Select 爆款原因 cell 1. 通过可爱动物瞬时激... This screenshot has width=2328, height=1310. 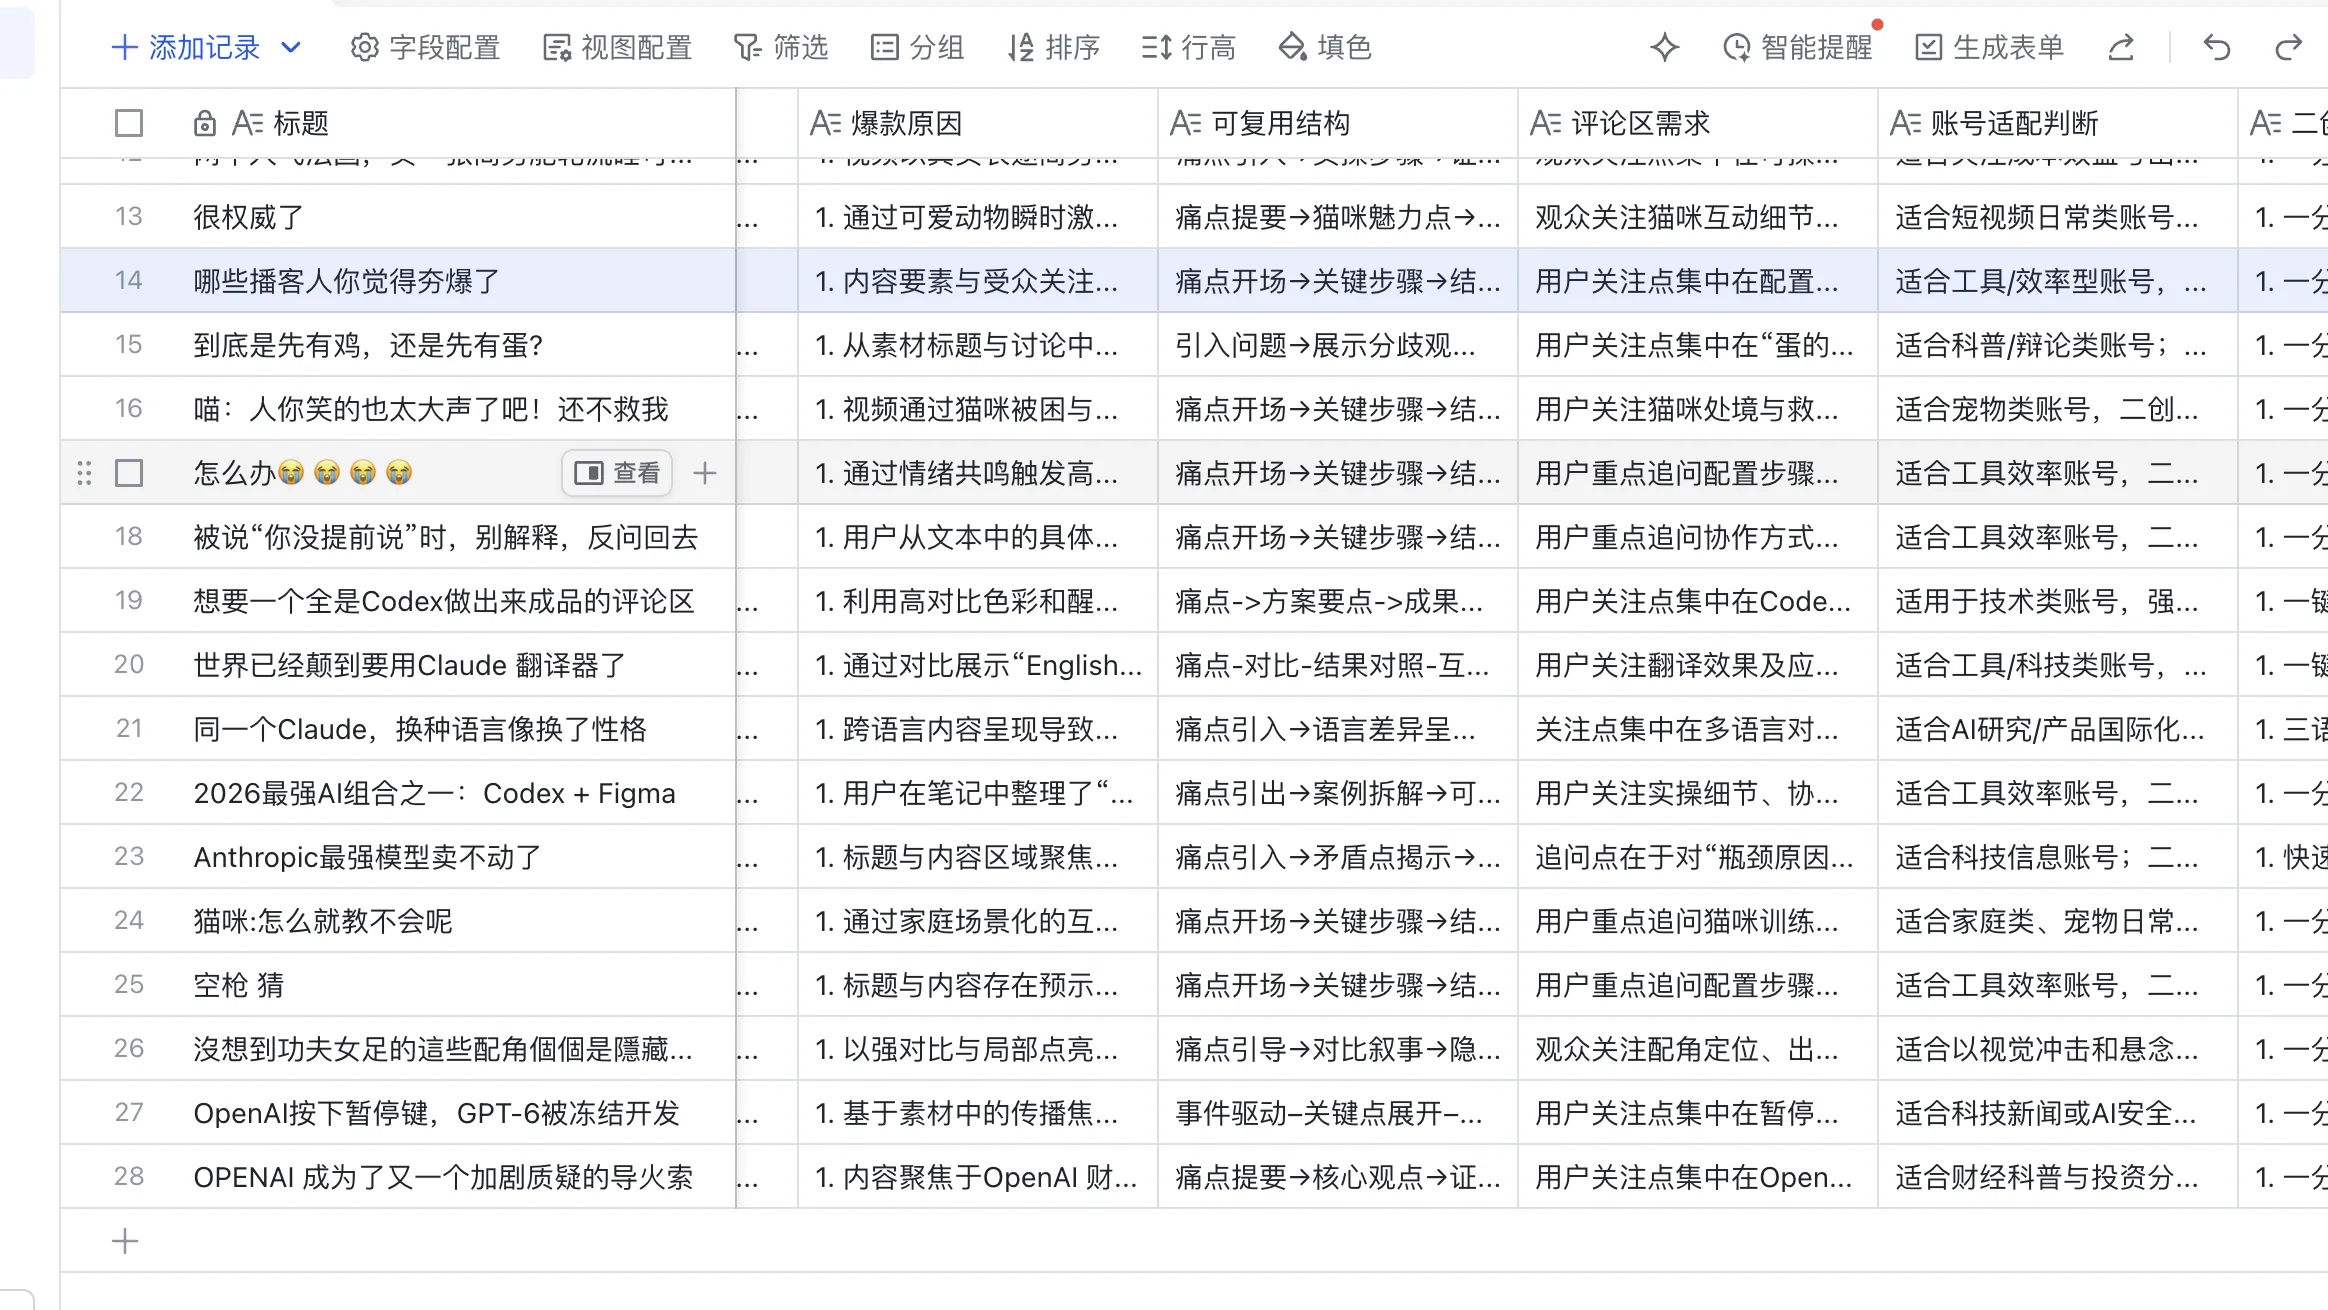(977, 217)
